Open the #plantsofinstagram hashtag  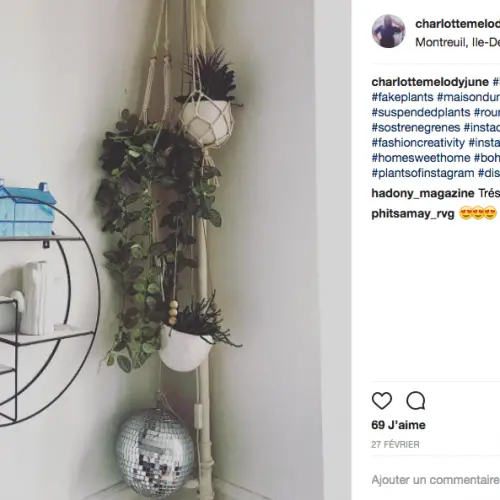point(423,173)
